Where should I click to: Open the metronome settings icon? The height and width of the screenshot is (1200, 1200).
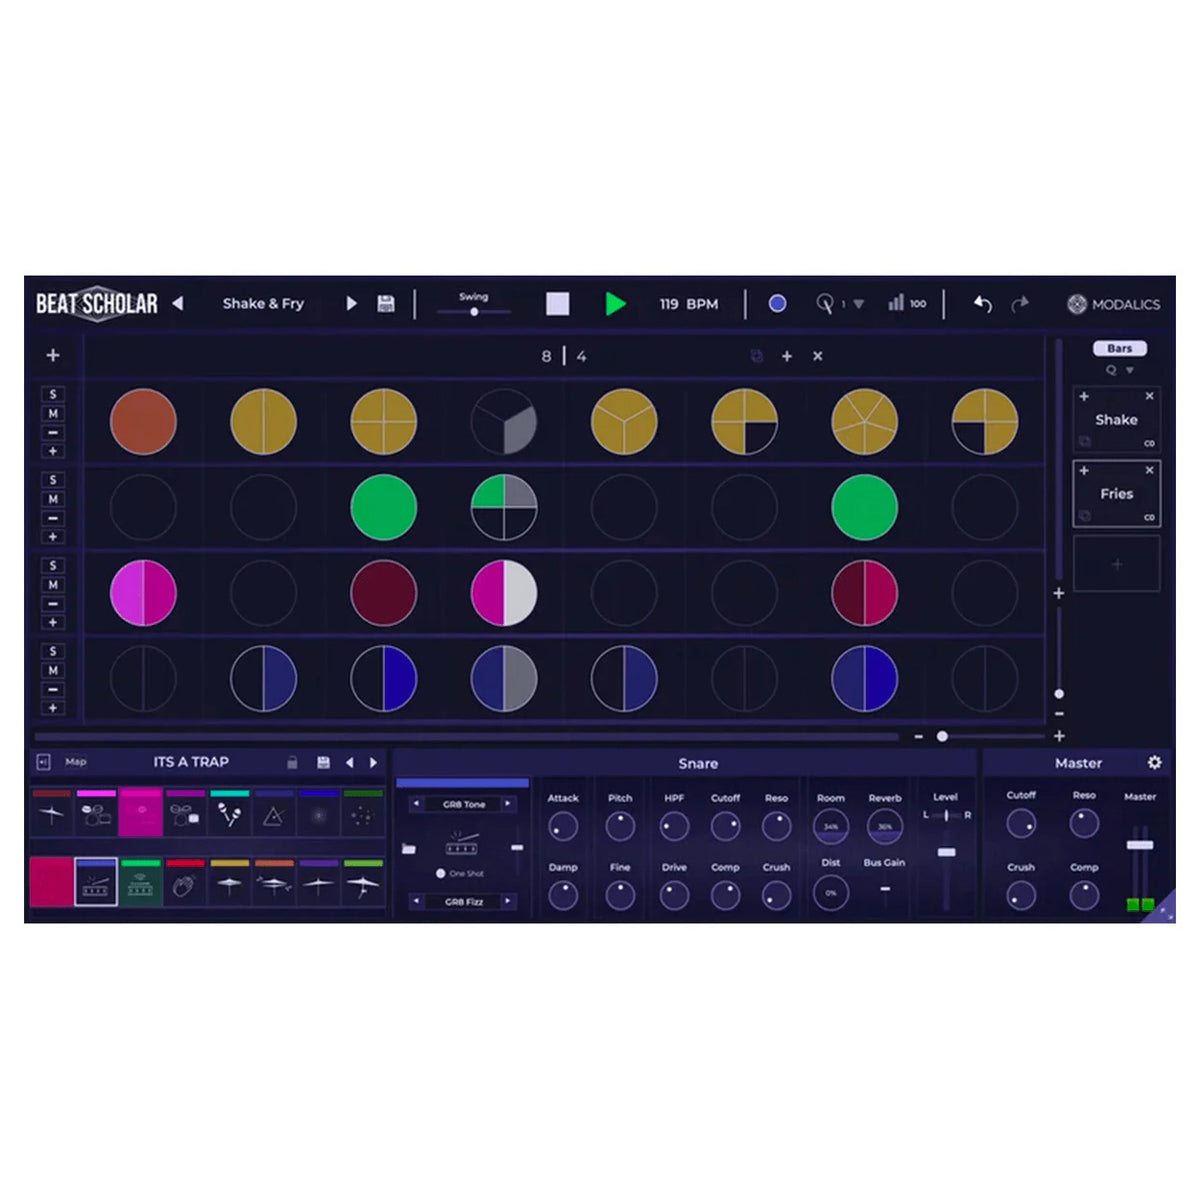[x=825, y=304]
